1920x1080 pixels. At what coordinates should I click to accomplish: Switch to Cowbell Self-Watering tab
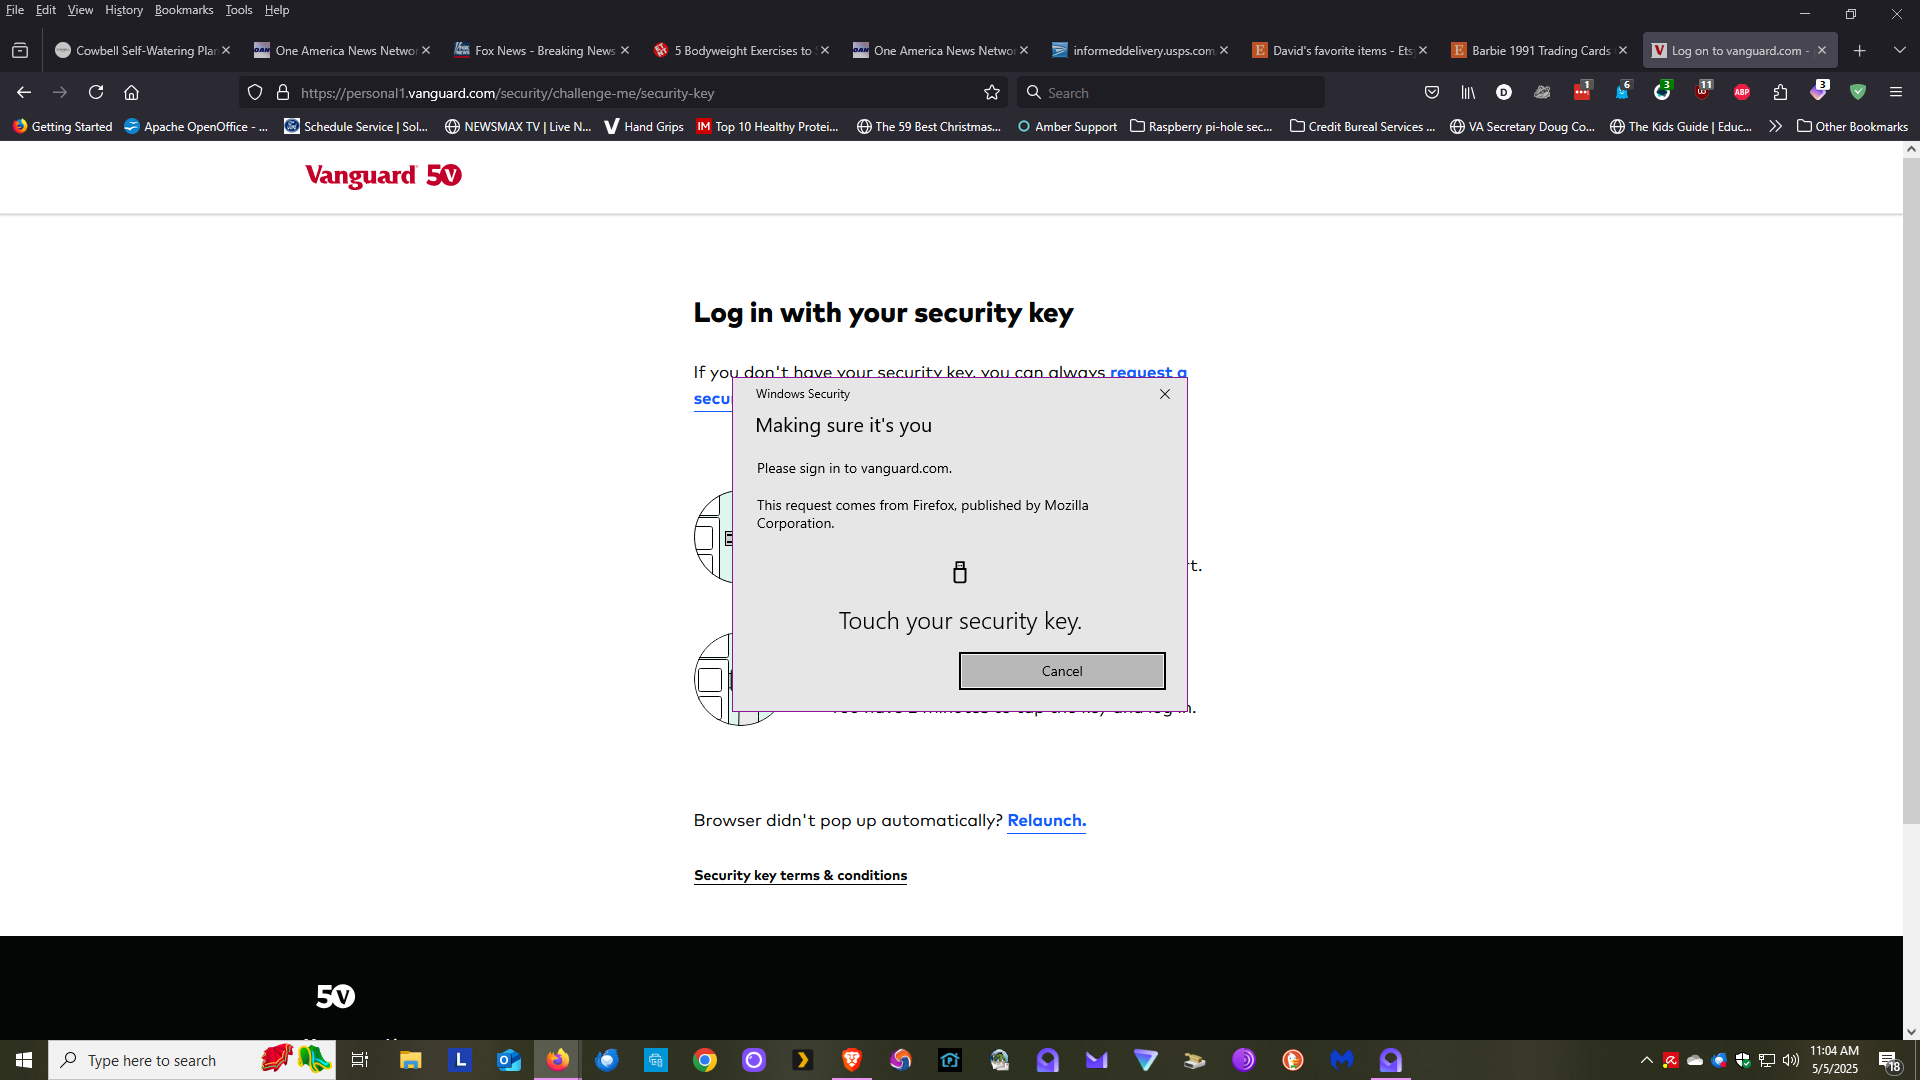click(142, 50)
